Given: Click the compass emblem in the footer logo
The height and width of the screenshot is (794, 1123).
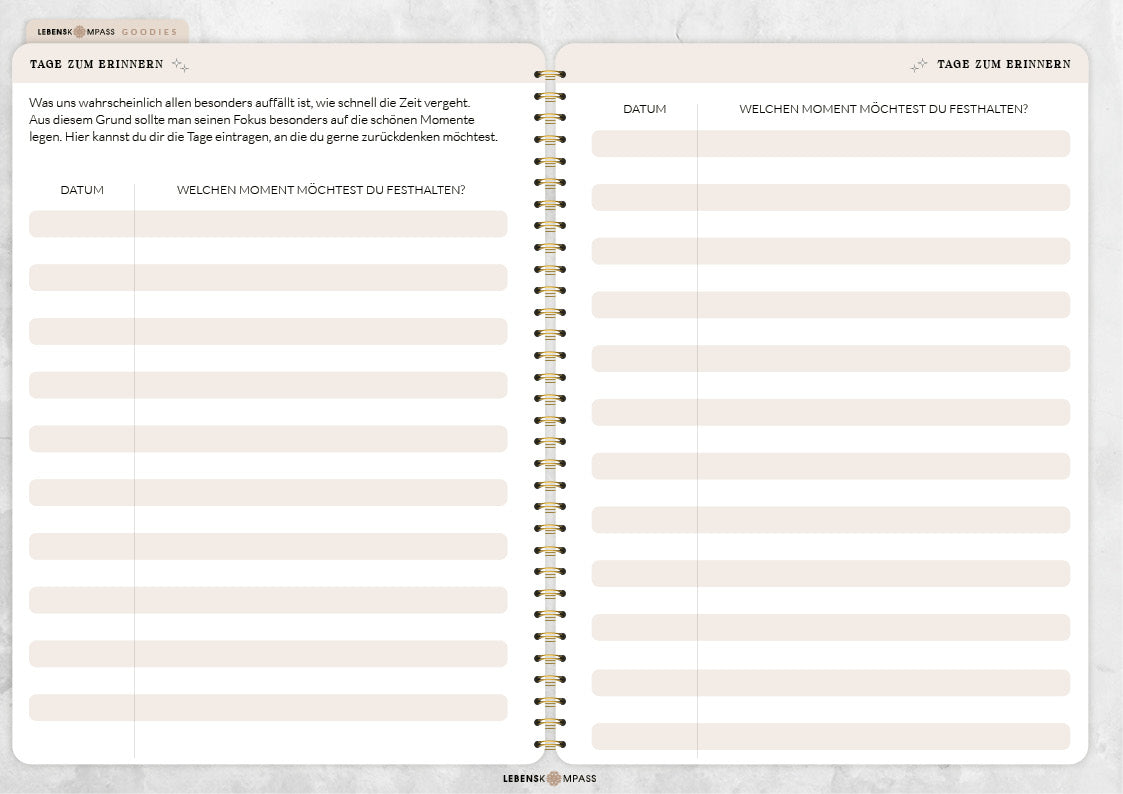Looking at the screenshot, I should [x=554, y=778].
